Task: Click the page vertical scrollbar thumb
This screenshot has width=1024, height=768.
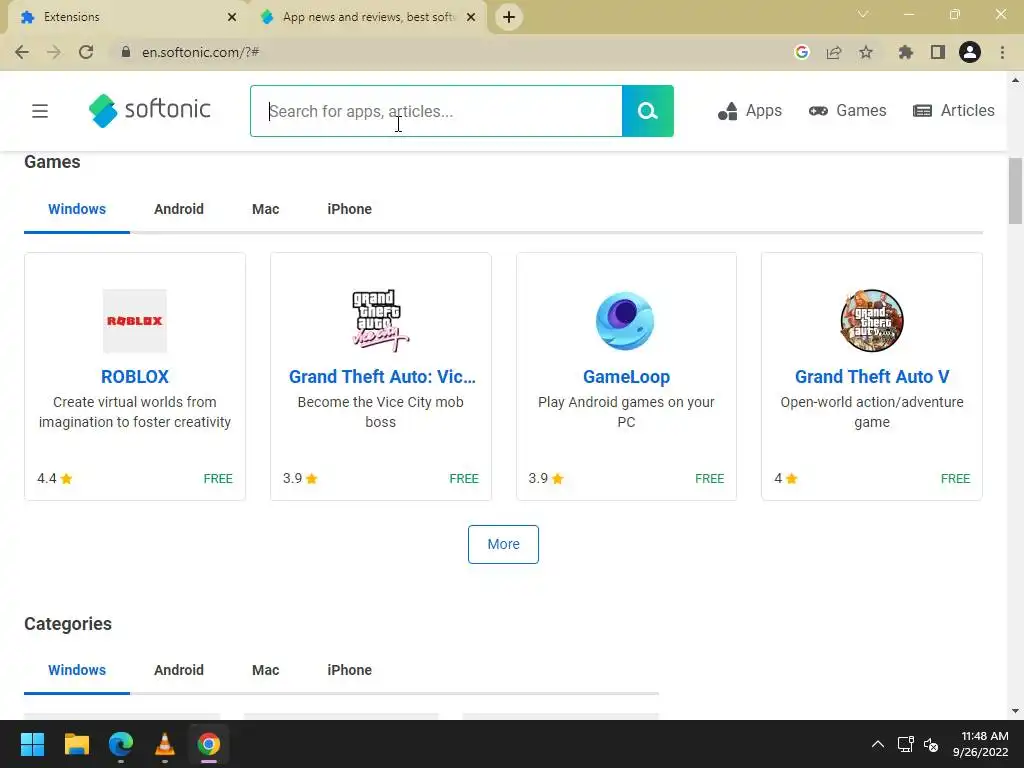Action: (x=1015, y=191)
